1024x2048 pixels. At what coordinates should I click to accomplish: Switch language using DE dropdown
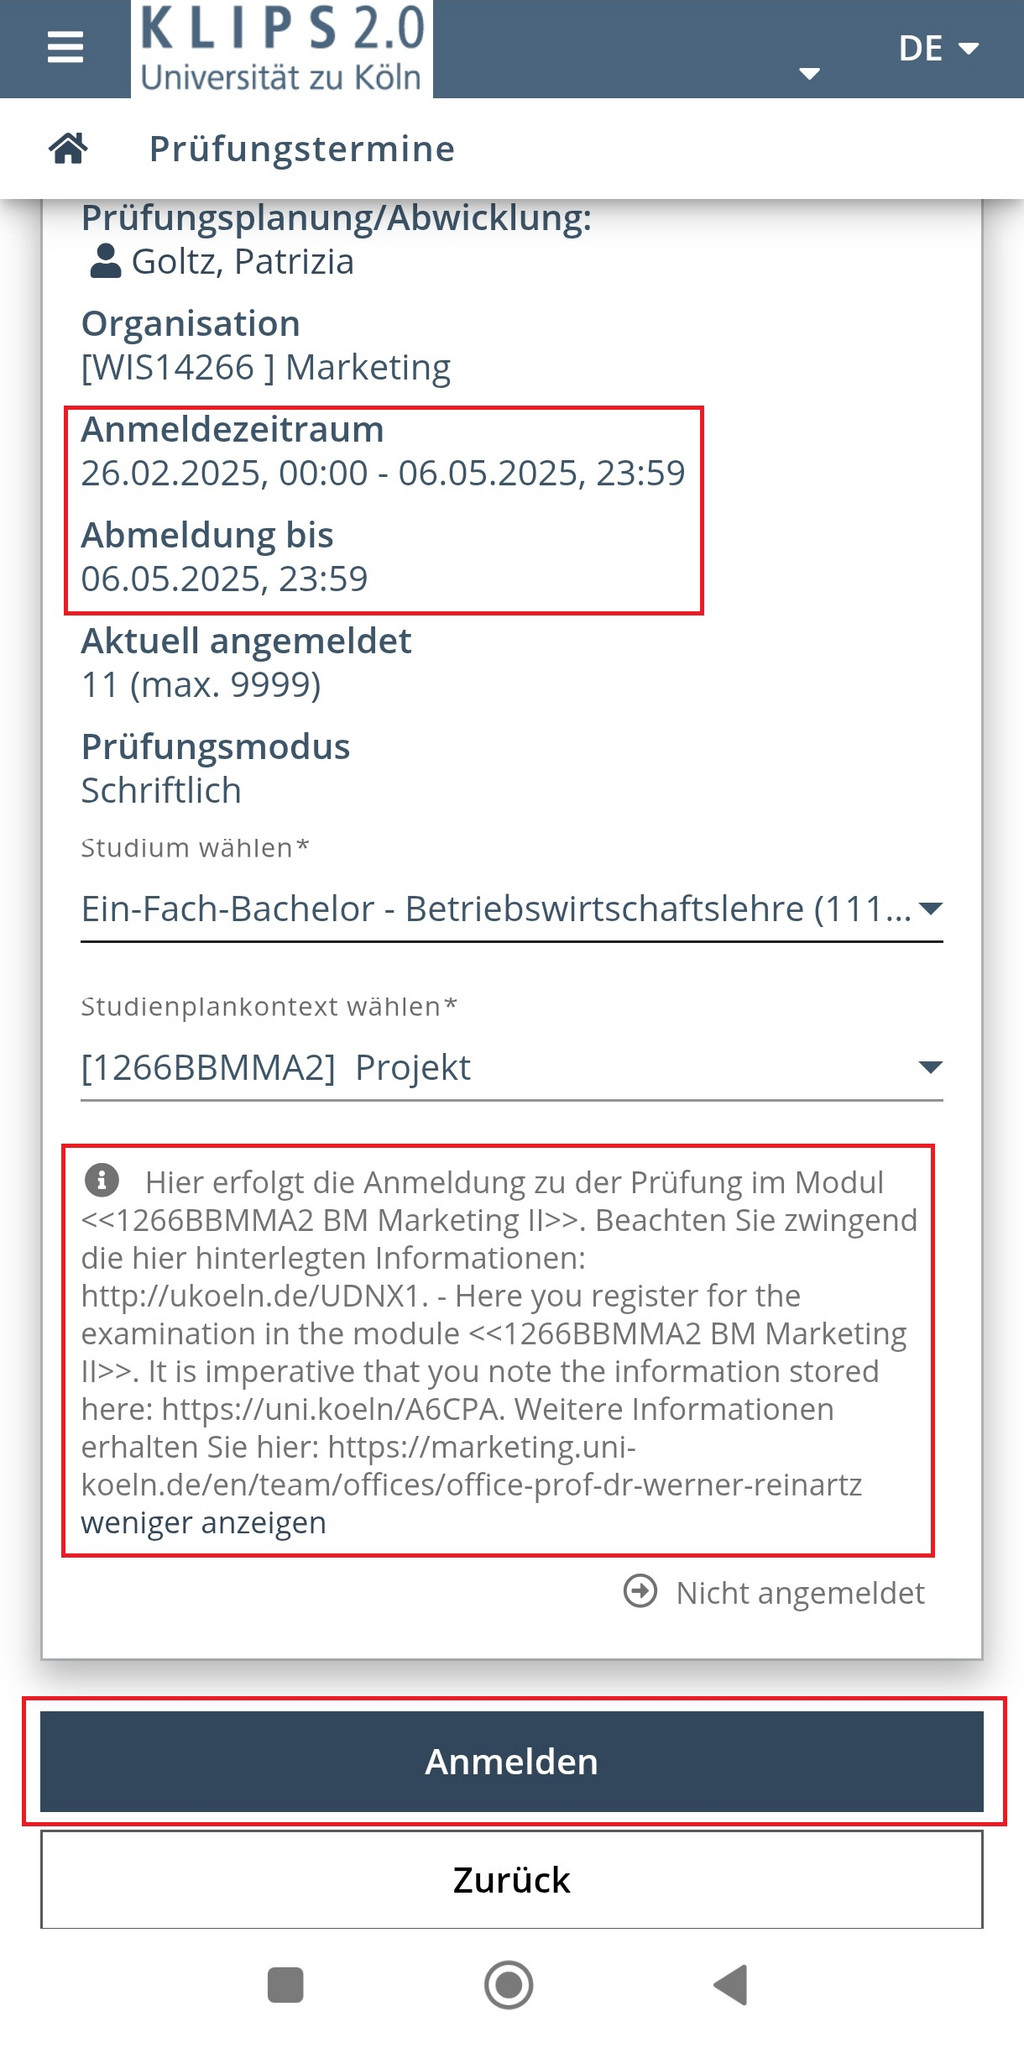[x=938, y=48]
